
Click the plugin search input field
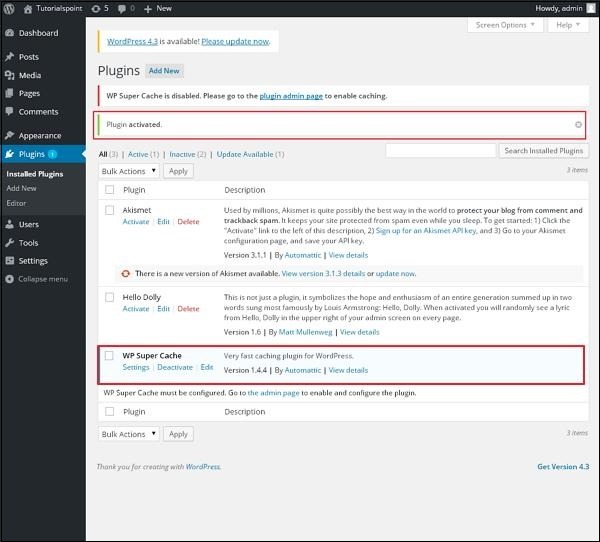click(x=440, y=151)
